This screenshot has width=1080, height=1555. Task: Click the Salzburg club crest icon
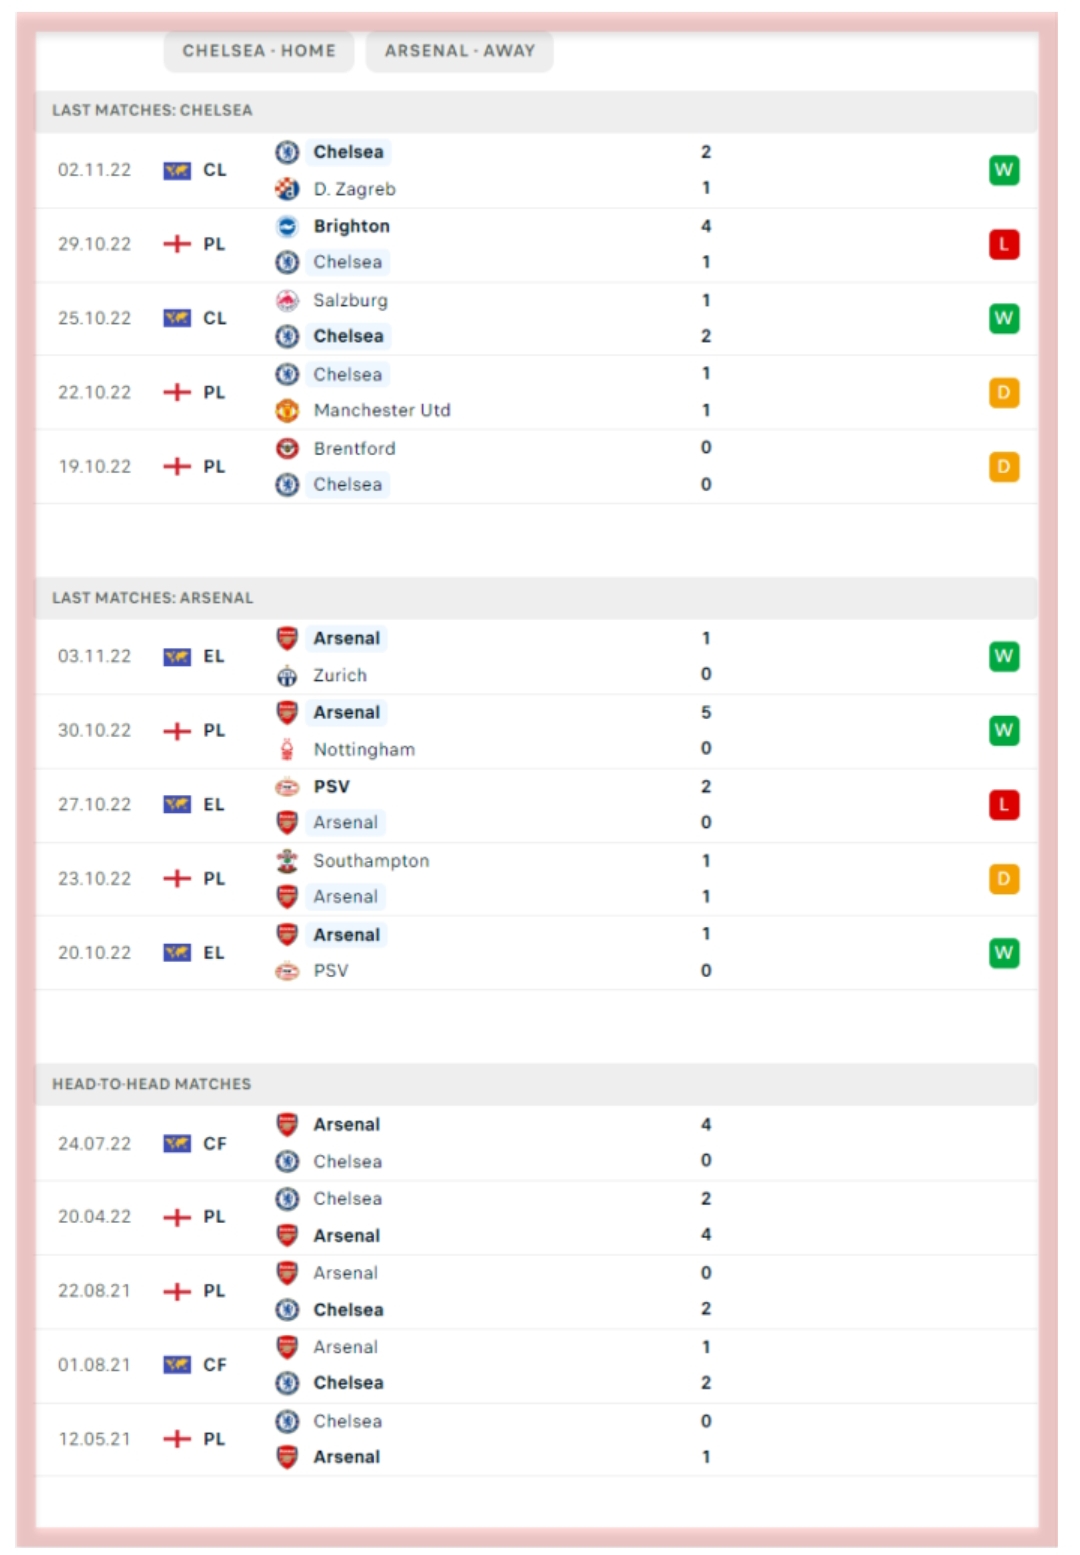click(x=287, y=300)
